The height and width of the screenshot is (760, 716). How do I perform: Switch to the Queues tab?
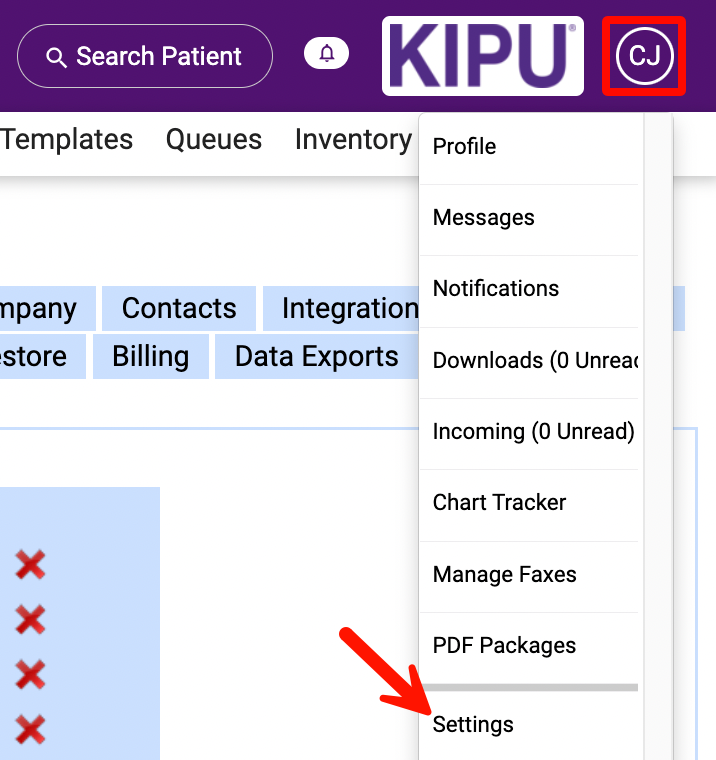click(214, 139)
